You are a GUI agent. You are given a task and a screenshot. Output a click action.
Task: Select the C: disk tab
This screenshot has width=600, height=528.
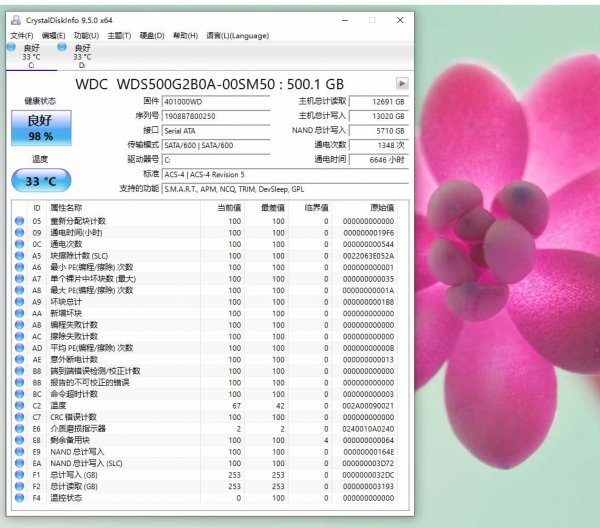(31, 56)
